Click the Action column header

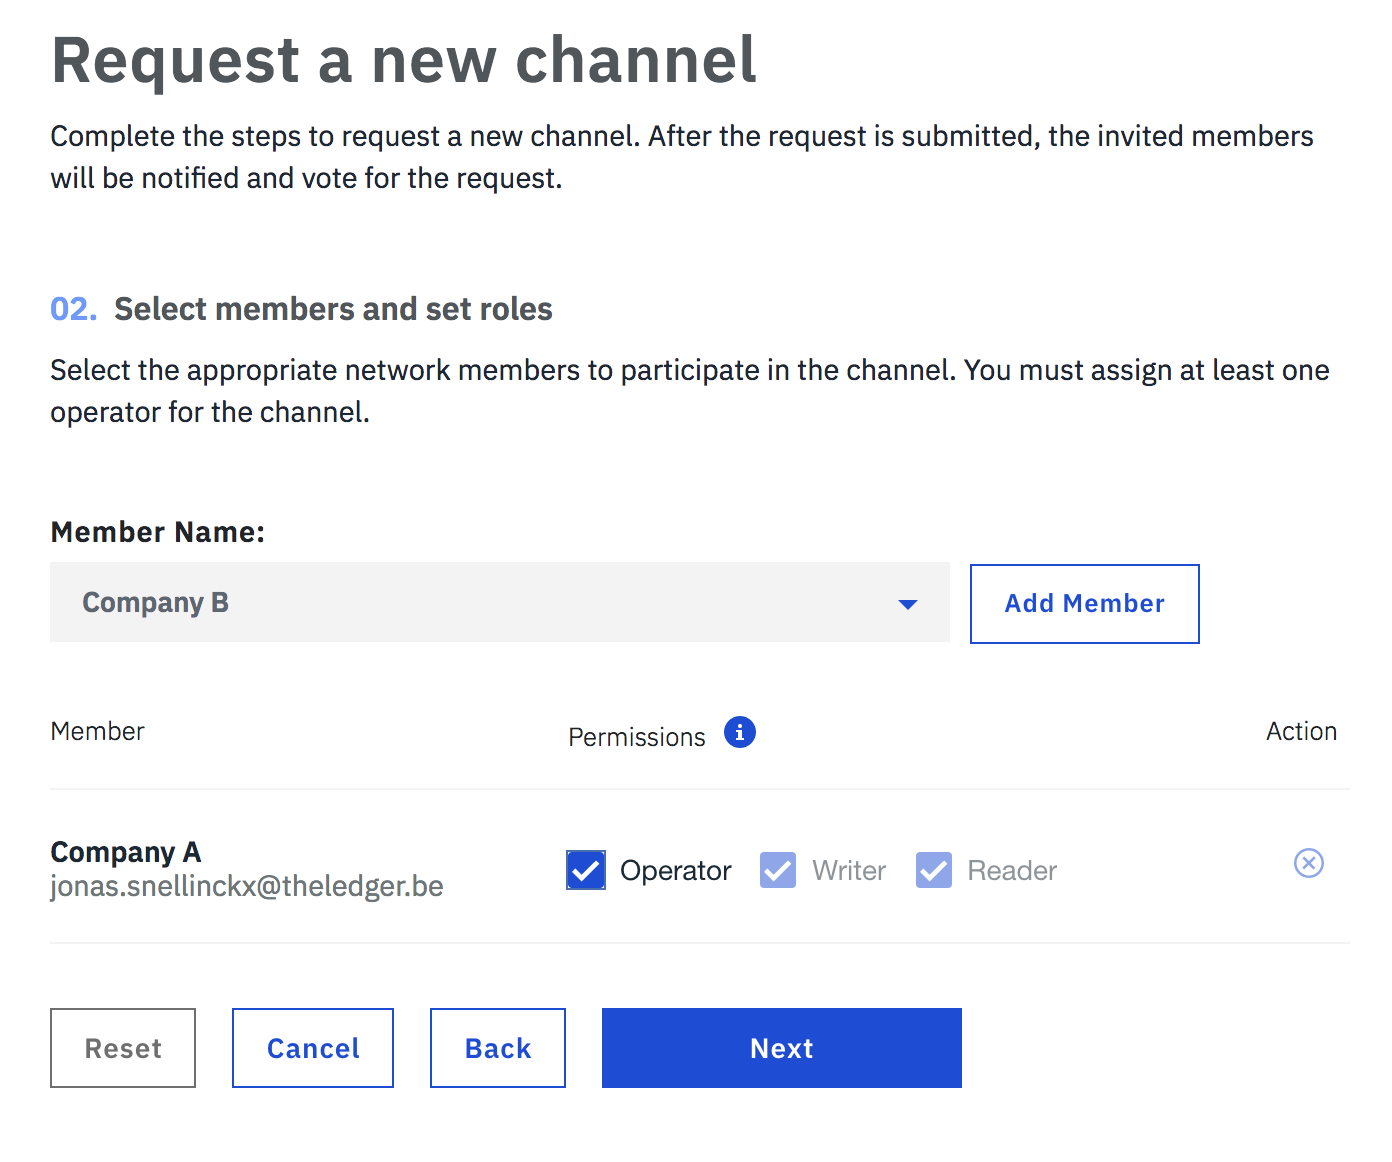1301,731
